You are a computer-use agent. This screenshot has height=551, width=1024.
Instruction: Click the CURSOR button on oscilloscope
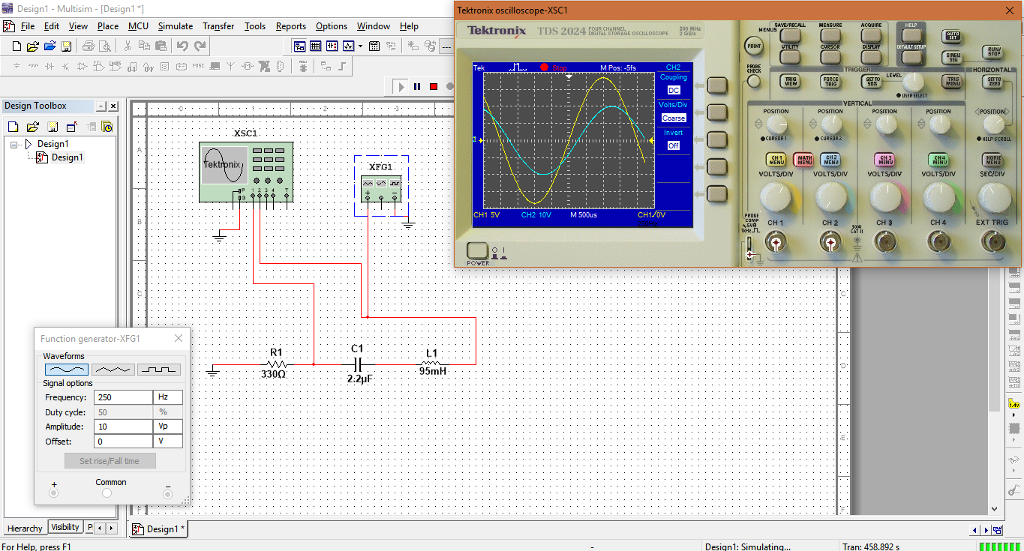[830, 56]
